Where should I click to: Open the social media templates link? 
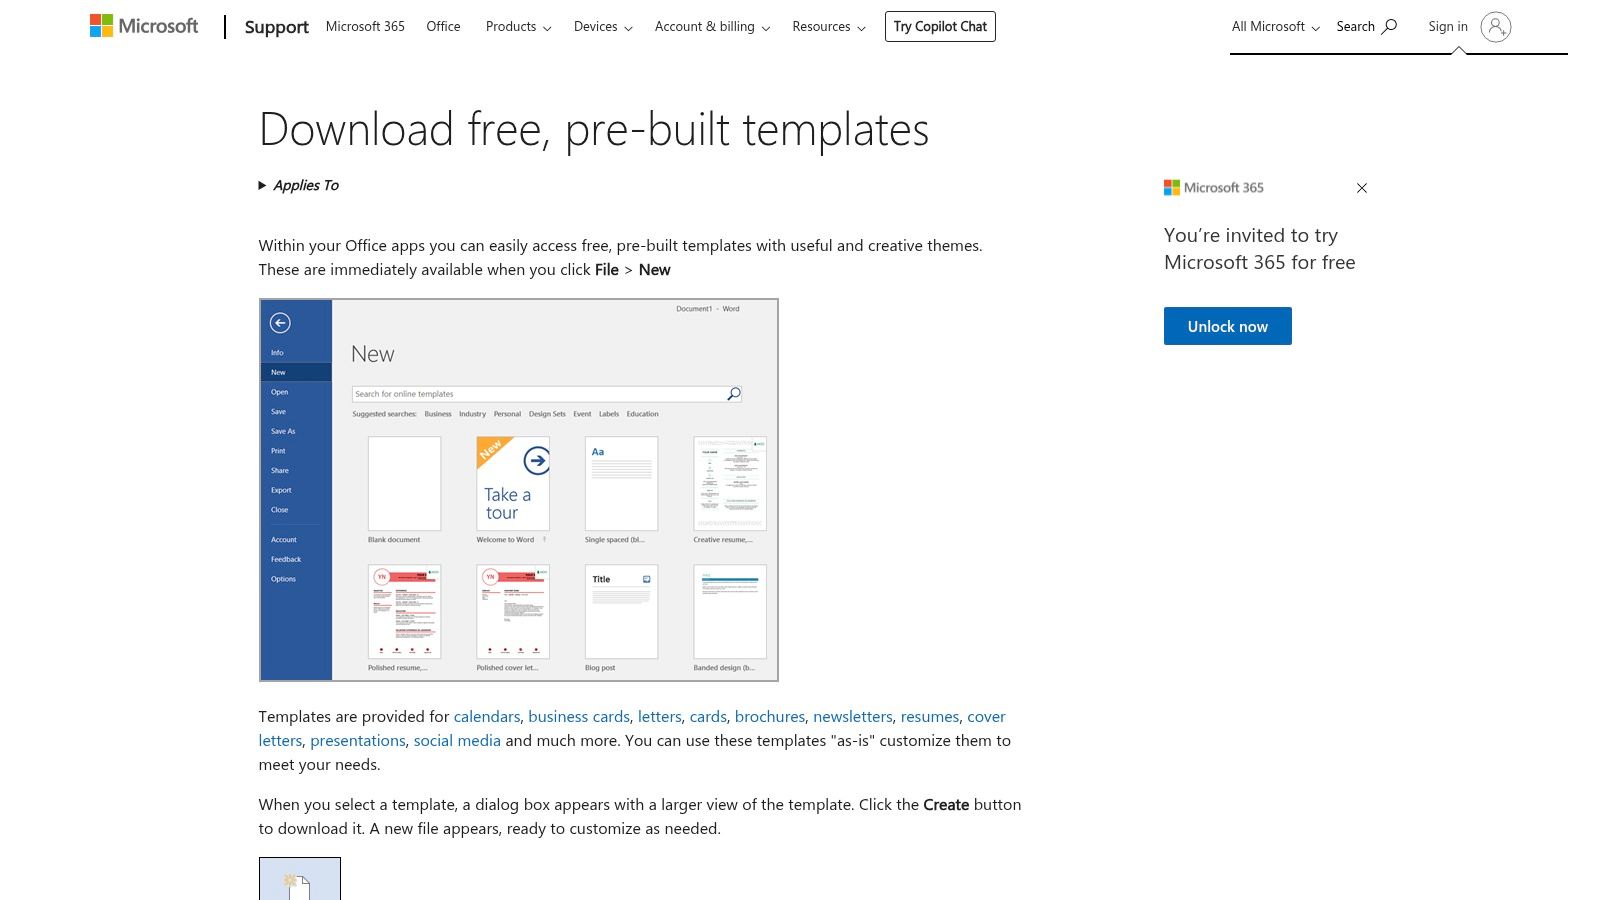[x=457, y=741]
